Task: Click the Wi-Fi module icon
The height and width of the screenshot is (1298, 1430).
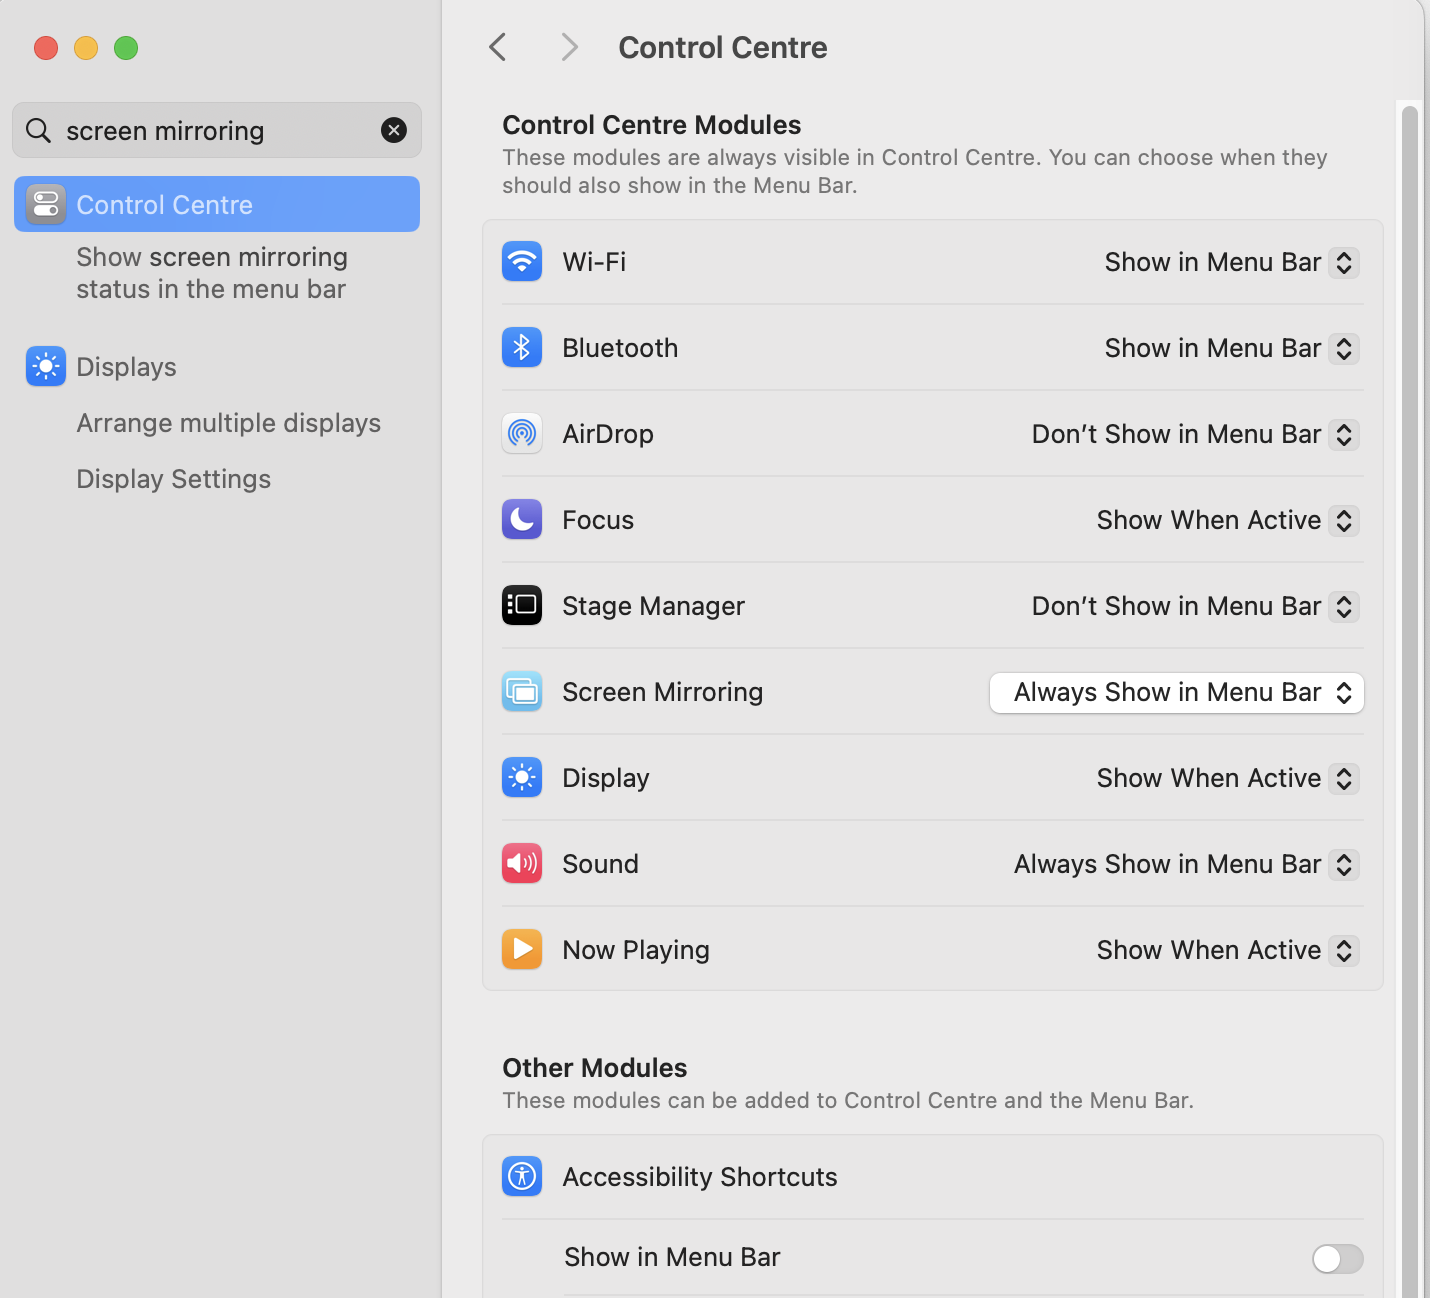Action: [x=522, y=262]
